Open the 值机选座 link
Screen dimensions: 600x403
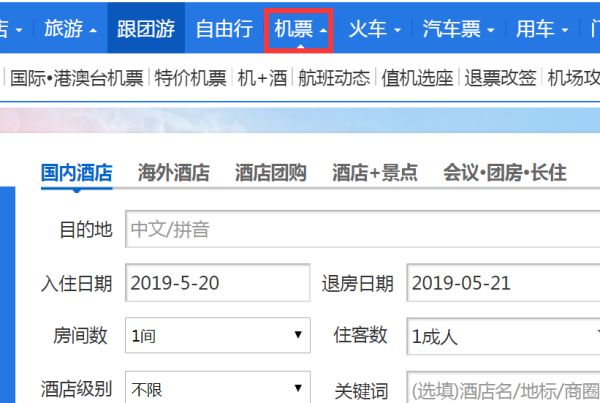point(418,77)
